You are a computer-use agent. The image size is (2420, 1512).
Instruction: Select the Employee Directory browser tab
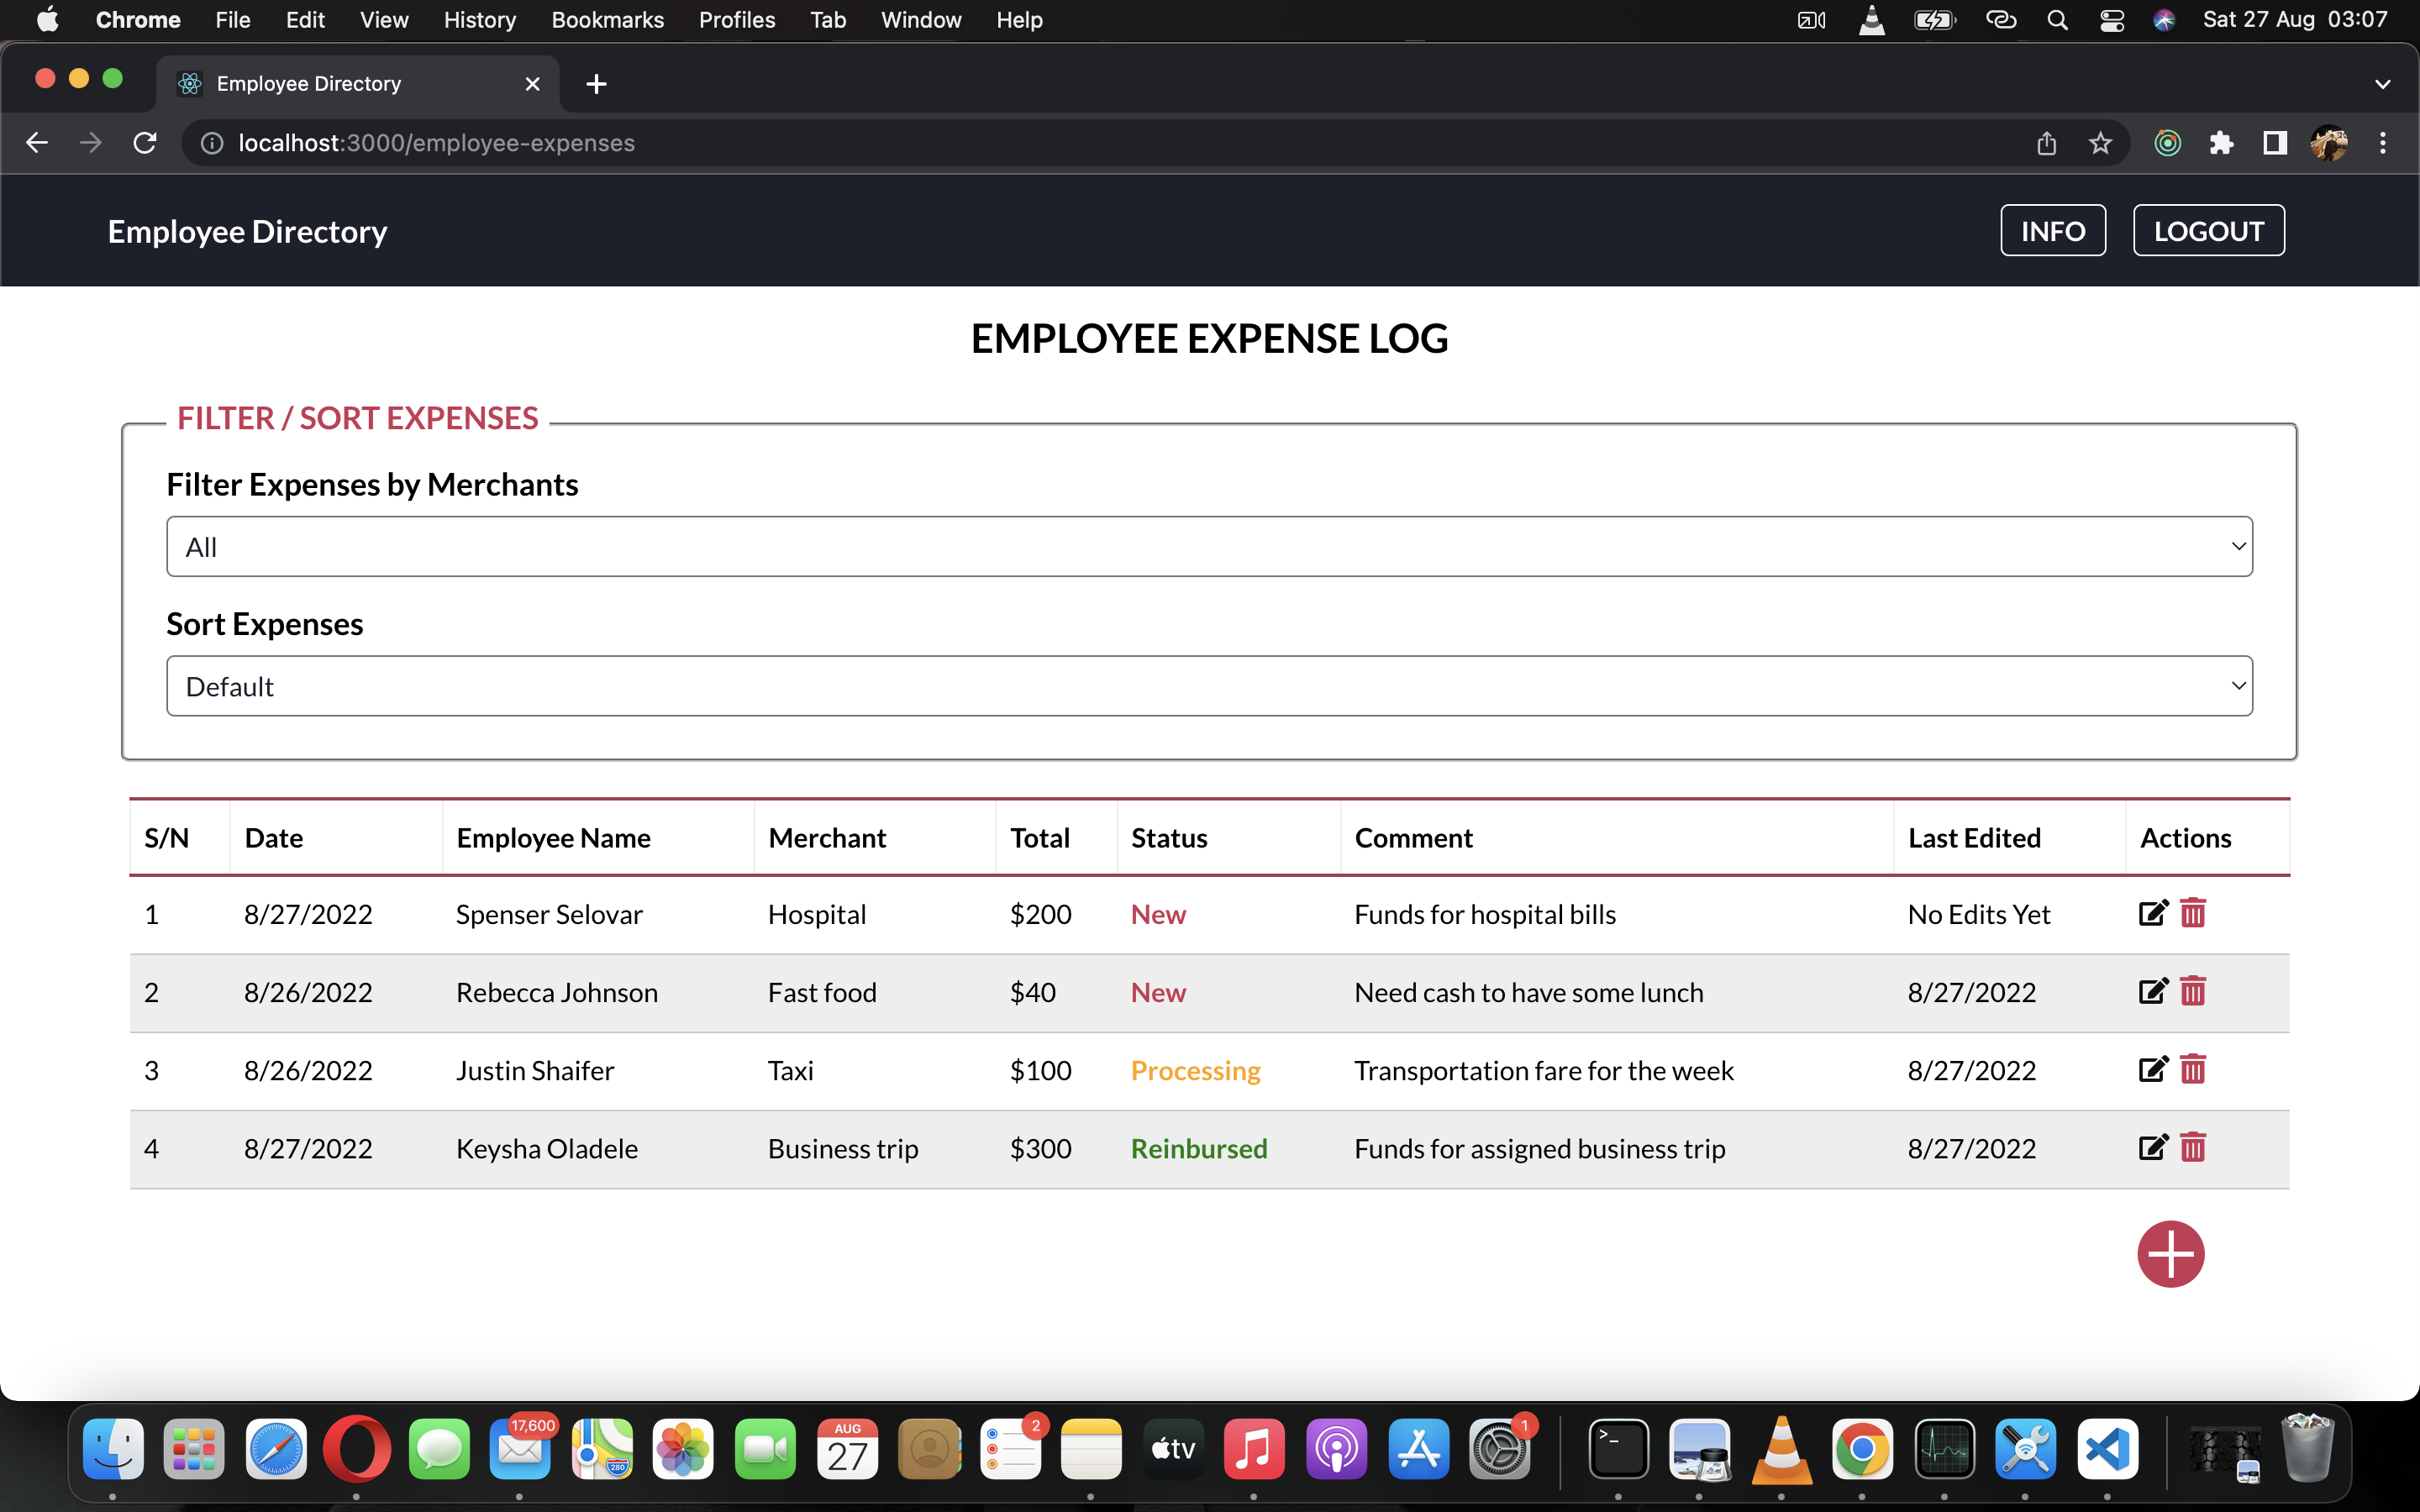307,83
